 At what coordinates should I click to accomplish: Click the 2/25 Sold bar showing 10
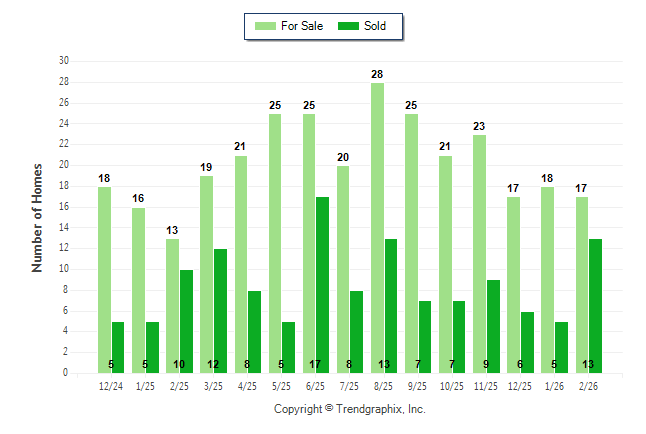186,321
